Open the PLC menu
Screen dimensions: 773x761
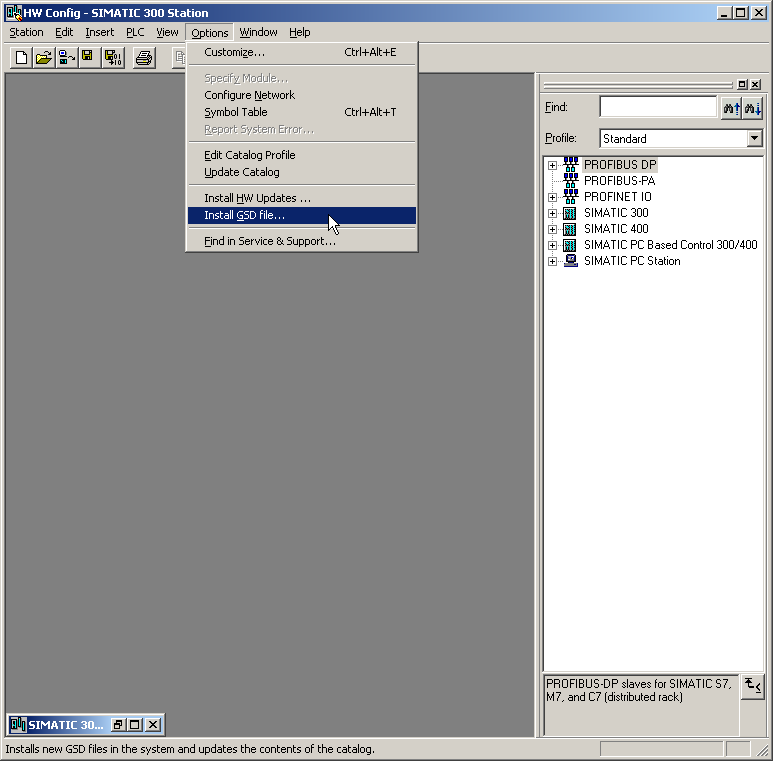[x=135, y=33]
